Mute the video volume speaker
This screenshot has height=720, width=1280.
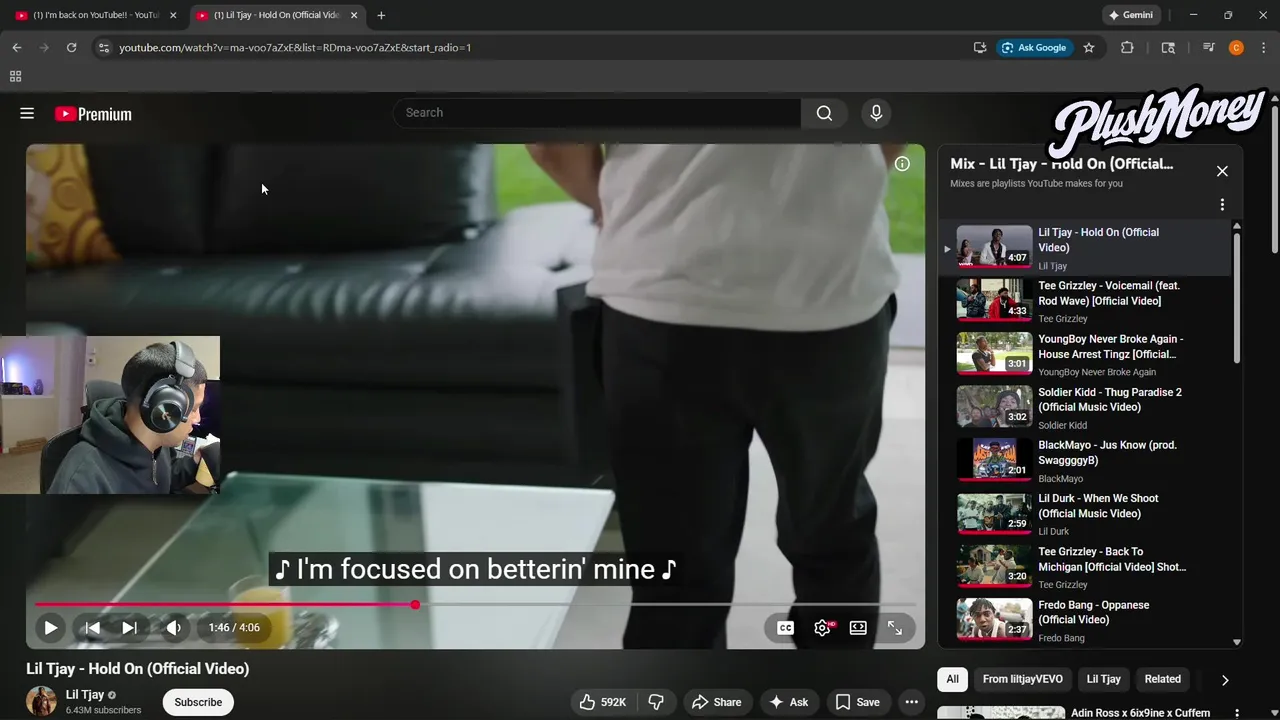click(x=174, y=628)
